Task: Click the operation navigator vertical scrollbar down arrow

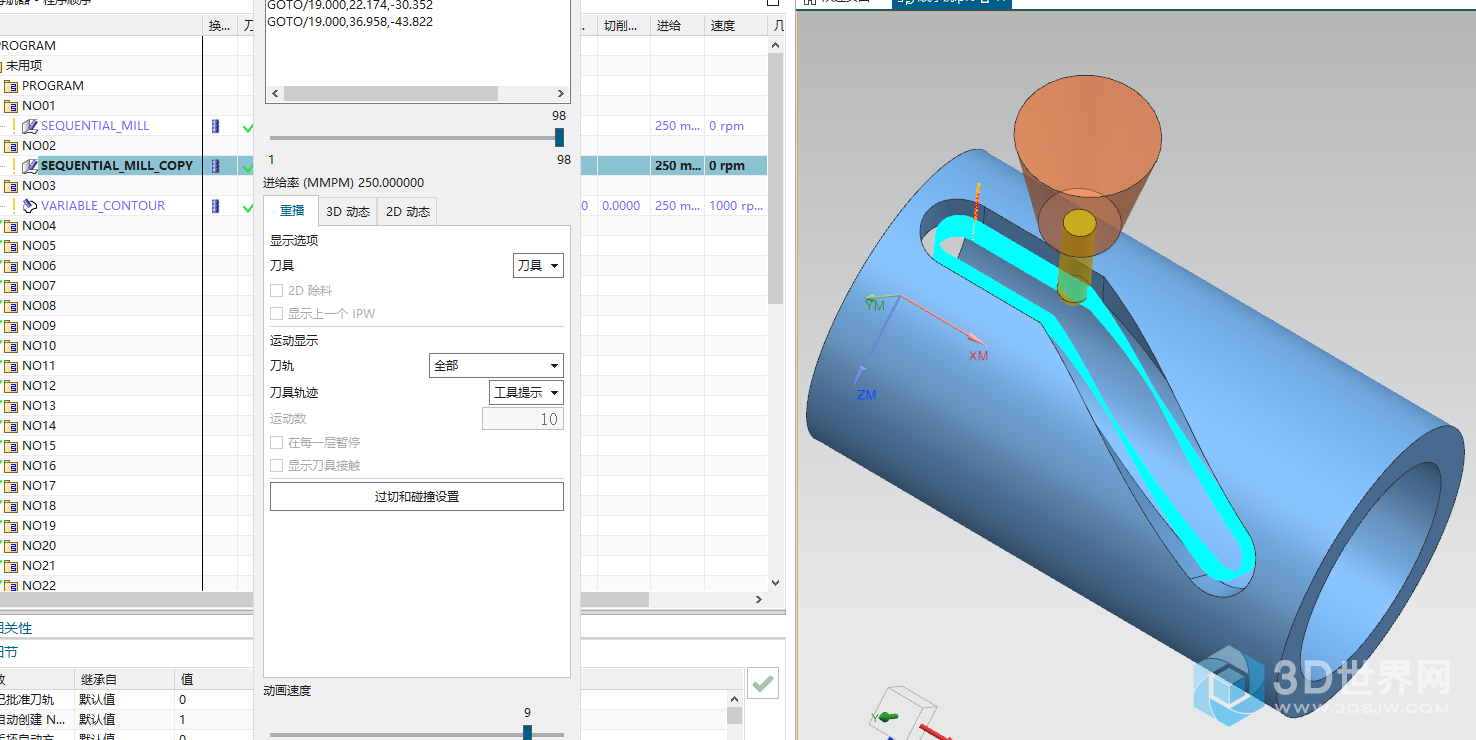Action: point(775,583)
